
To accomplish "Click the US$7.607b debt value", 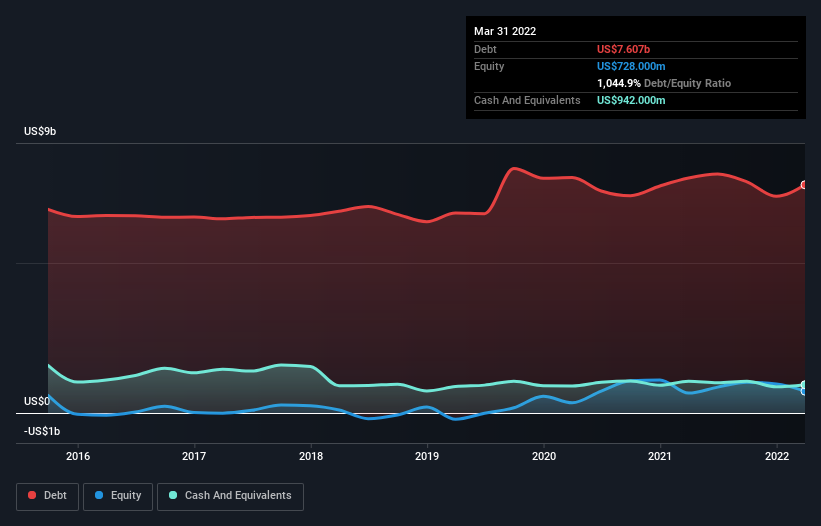I will 623,49.
